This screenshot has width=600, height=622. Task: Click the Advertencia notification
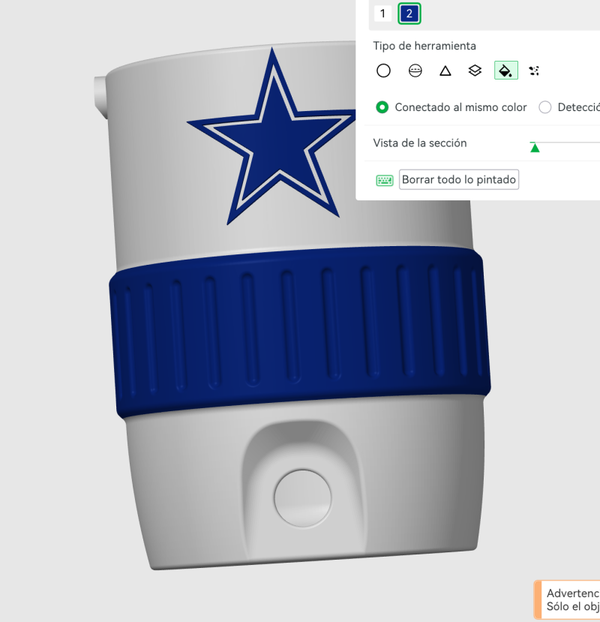pos(567,600)
